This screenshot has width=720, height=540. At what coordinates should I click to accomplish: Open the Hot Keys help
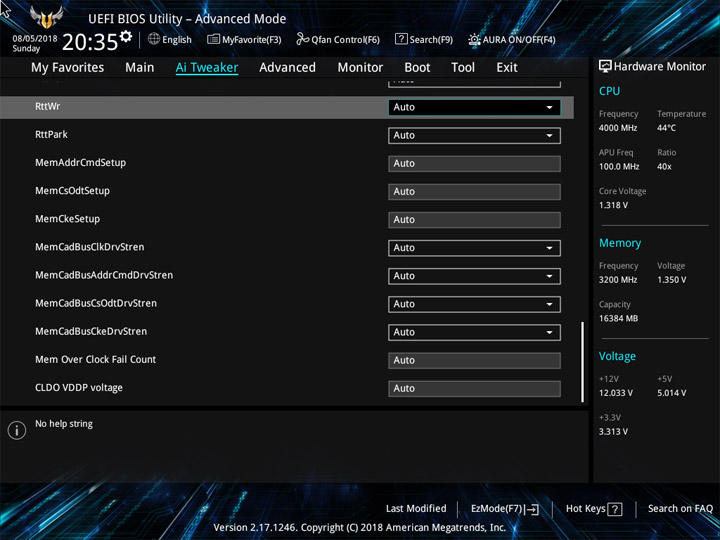[594, 509]
